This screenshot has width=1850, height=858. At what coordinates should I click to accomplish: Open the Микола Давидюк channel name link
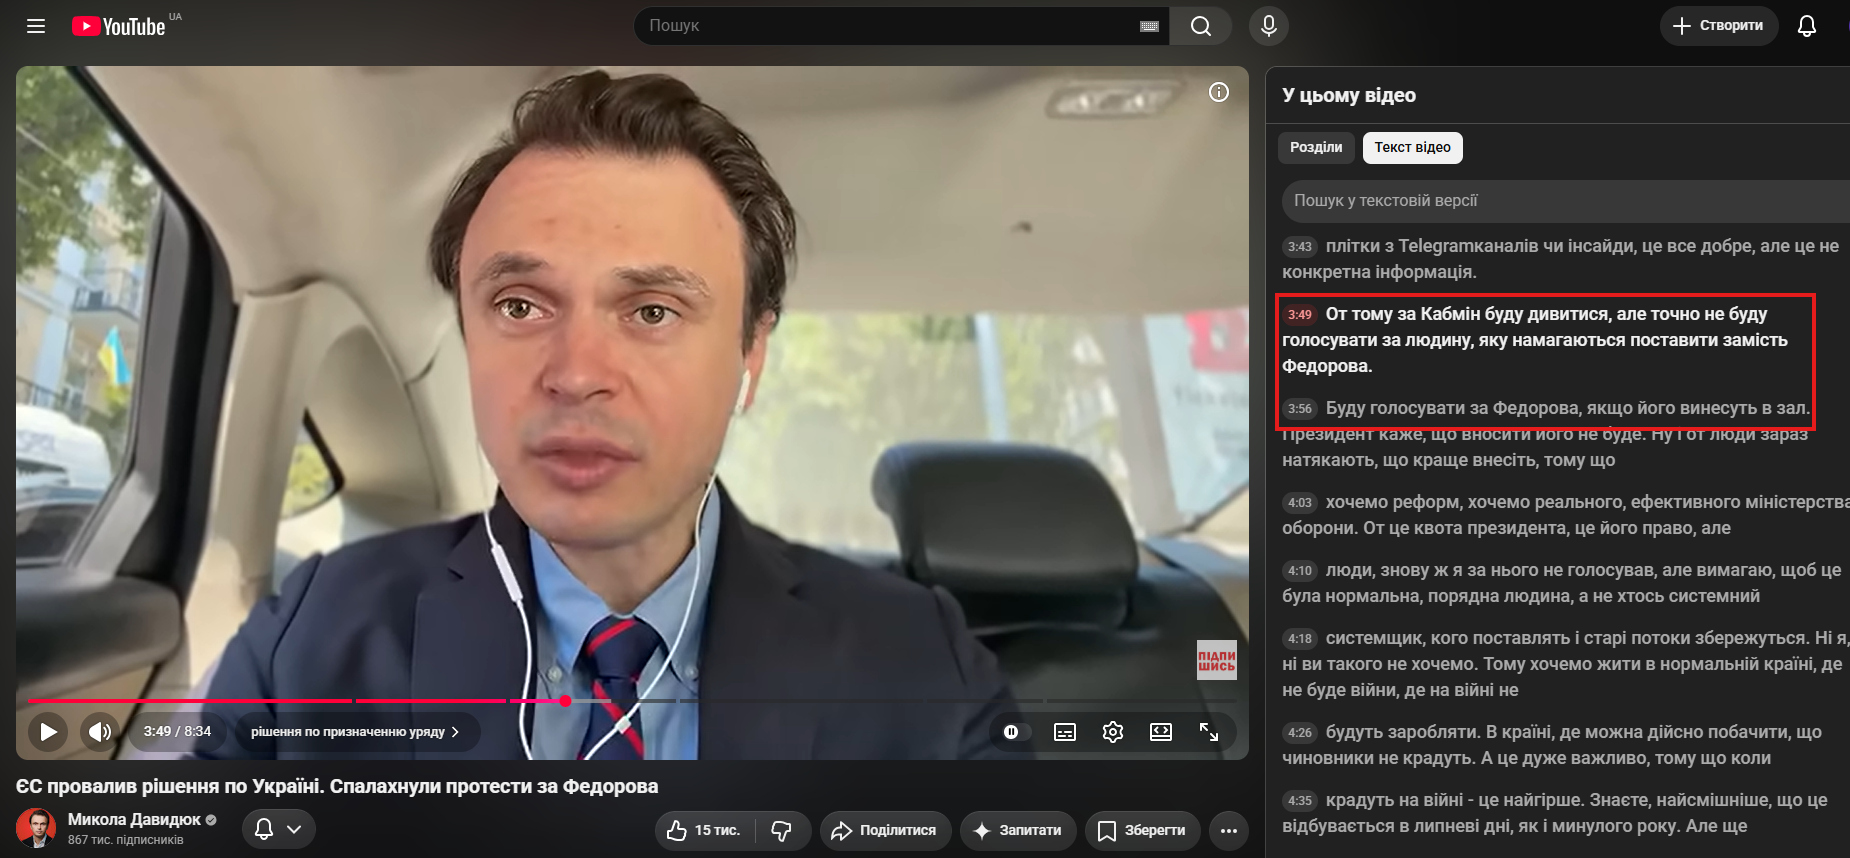click(134, 820)
